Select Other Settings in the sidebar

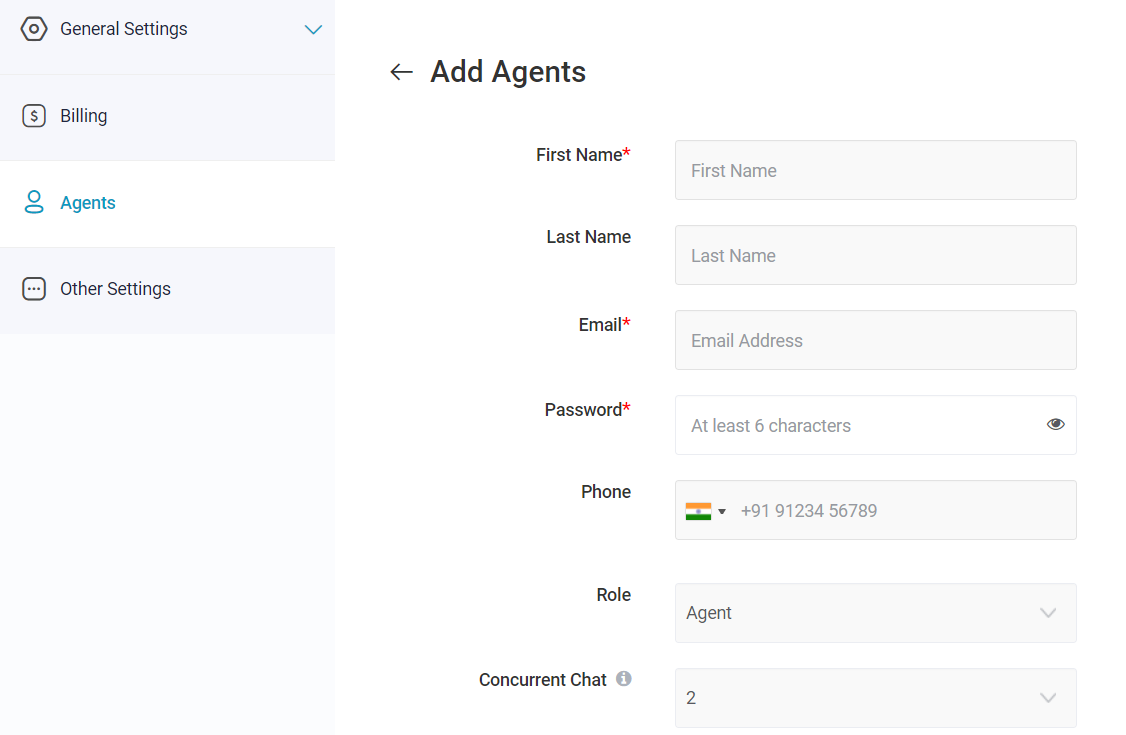(167, 289)
